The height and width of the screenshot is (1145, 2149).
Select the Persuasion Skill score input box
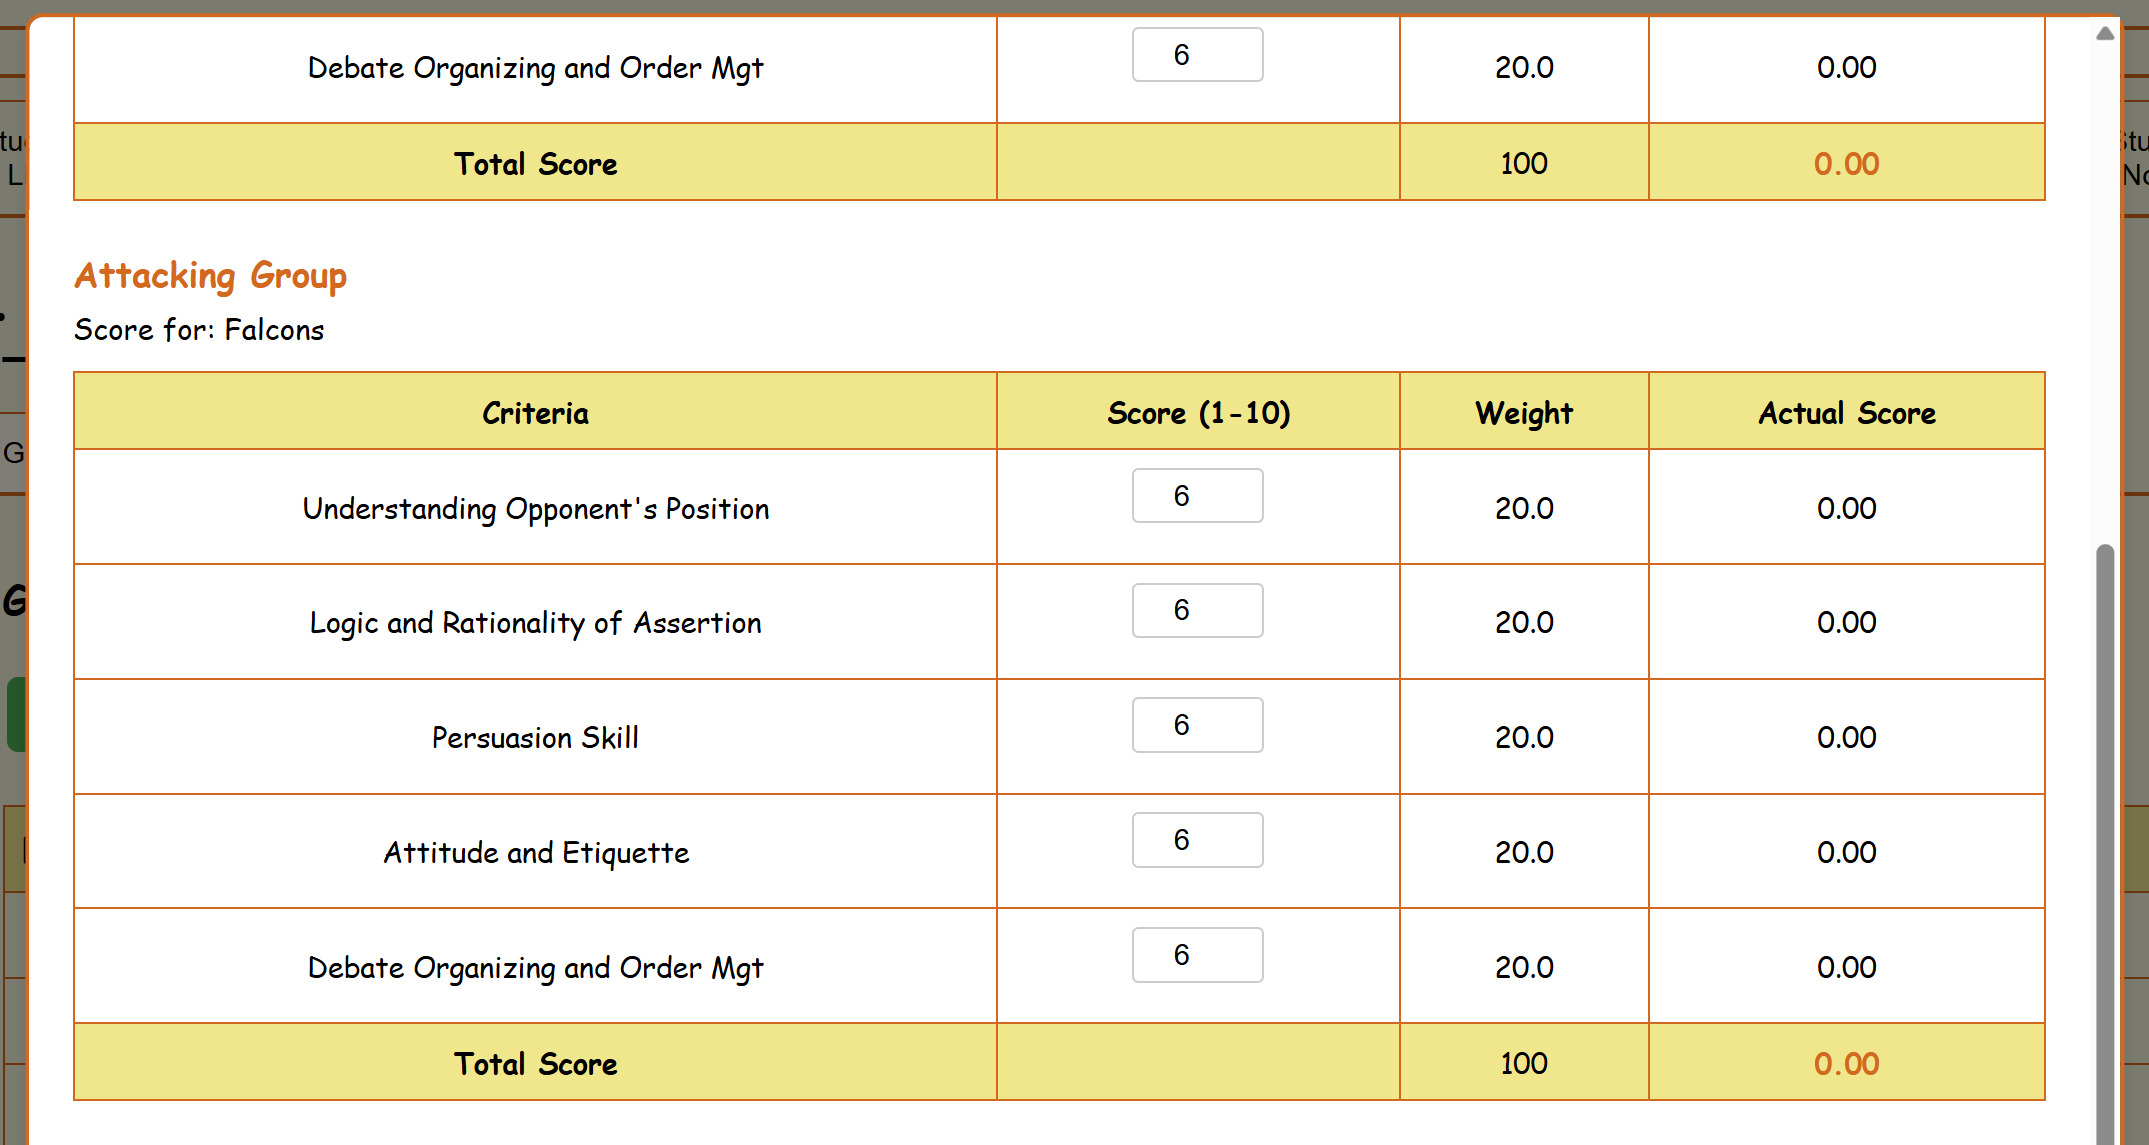click(1197, 725)
